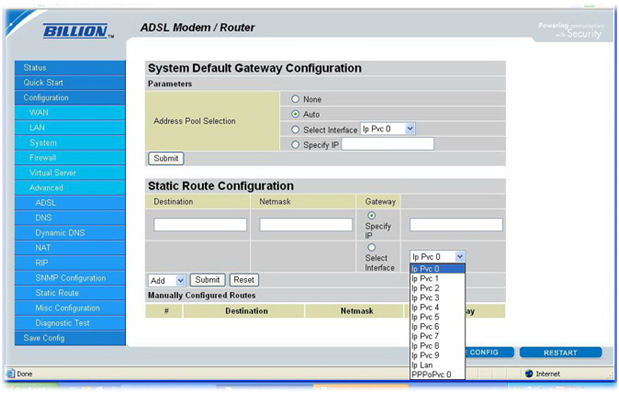The height and width of the screenshot is (394, 619).
Task: Click the Specify IP field for default gateway
Action: point(388,144)
